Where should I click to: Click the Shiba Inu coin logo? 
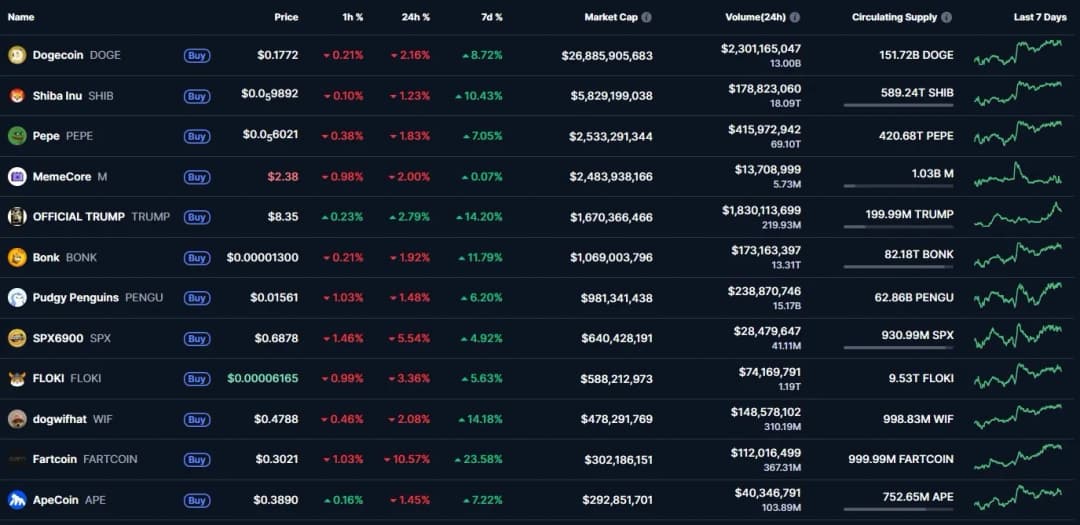coord(17,96)
